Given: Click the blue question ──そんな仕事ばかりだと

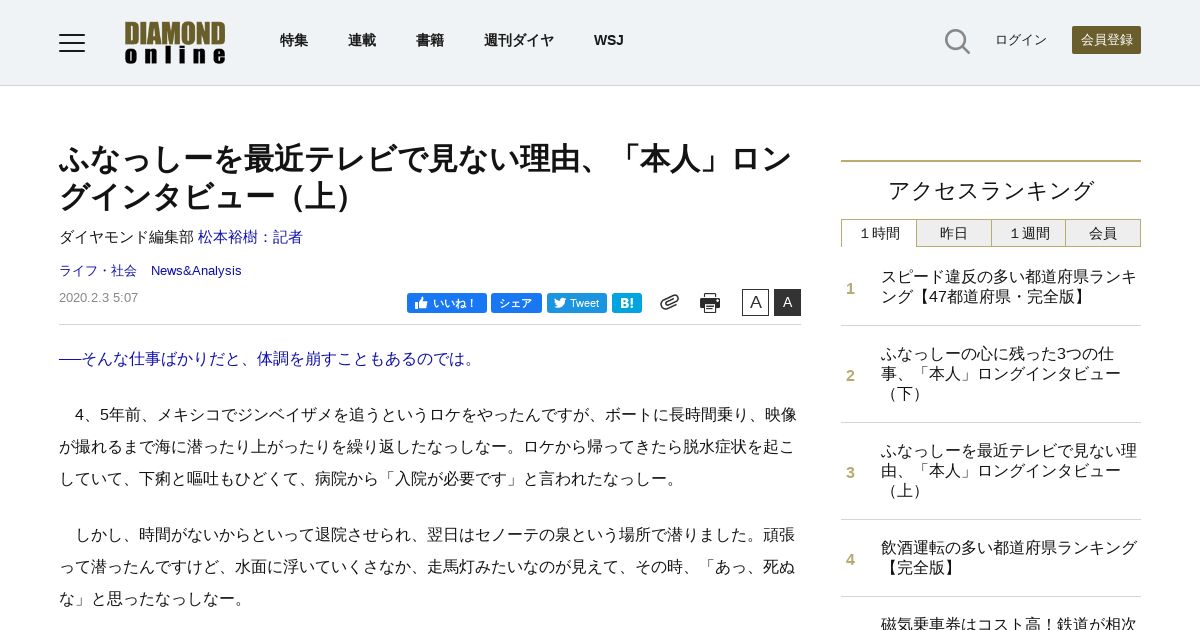Looking at the screenshot, I should (x=270, y=358).
